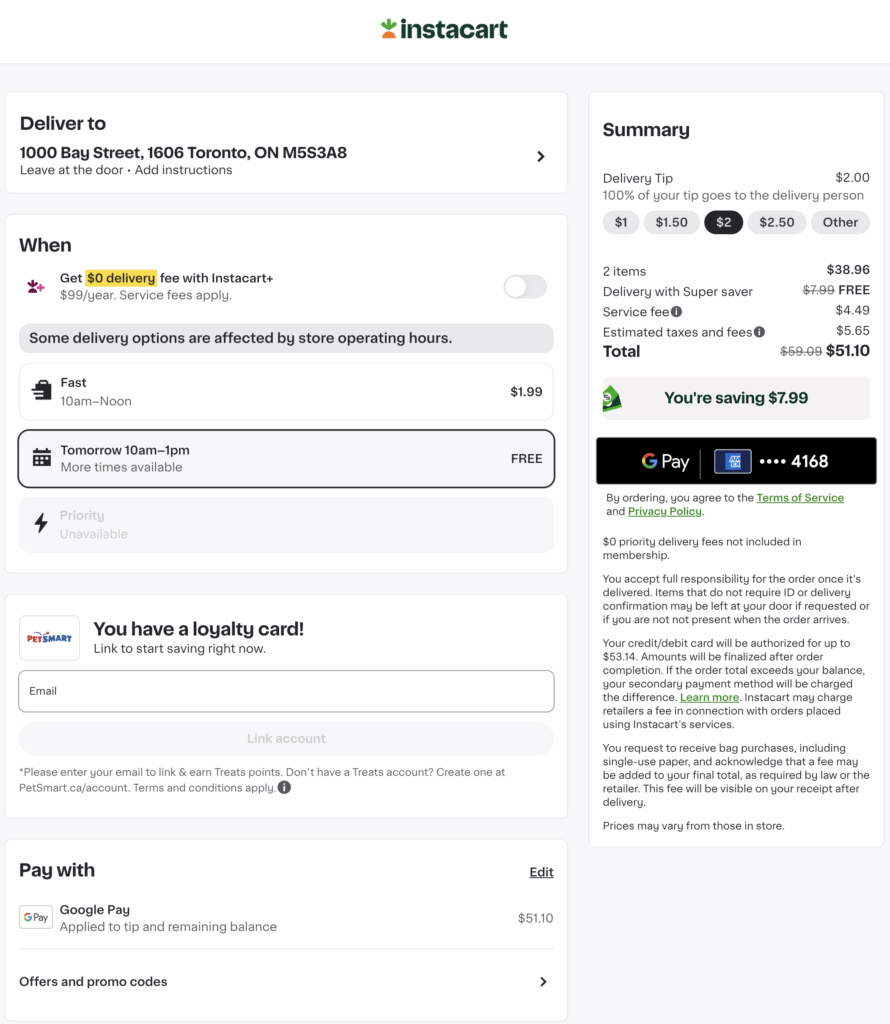890x1024 pixels.
Task: Click the Service fee info icon
Action: 678,311
